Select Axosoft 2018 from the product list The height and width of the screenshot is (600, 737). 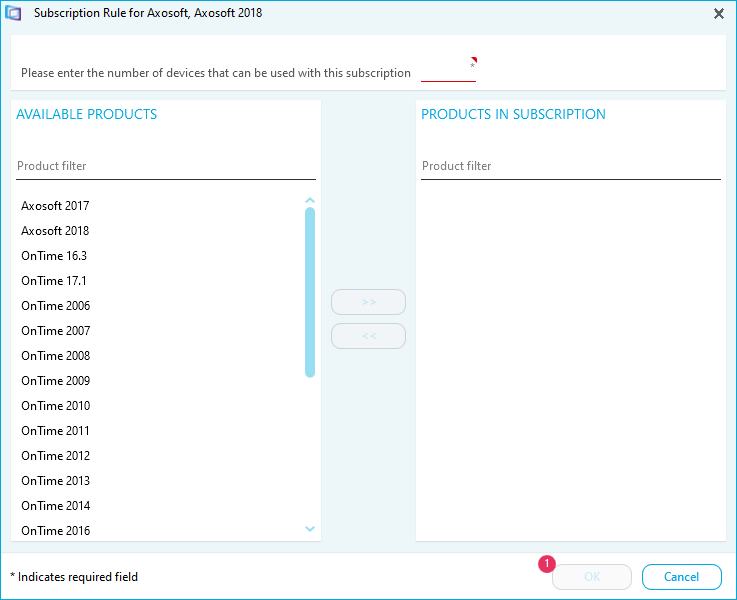tap(55, 231)
